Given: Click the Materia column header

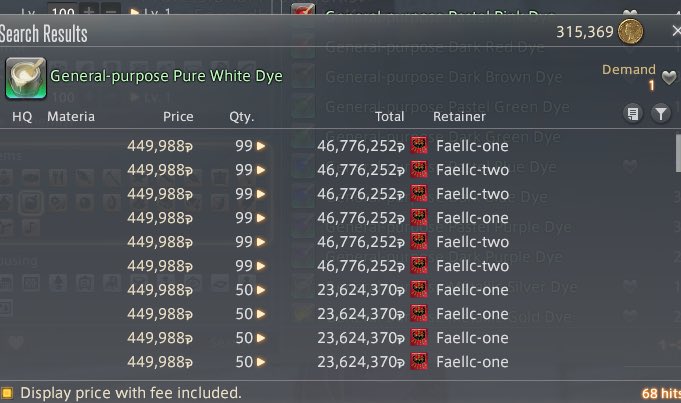Looking at the screenshot, I should tap(71, 116).
